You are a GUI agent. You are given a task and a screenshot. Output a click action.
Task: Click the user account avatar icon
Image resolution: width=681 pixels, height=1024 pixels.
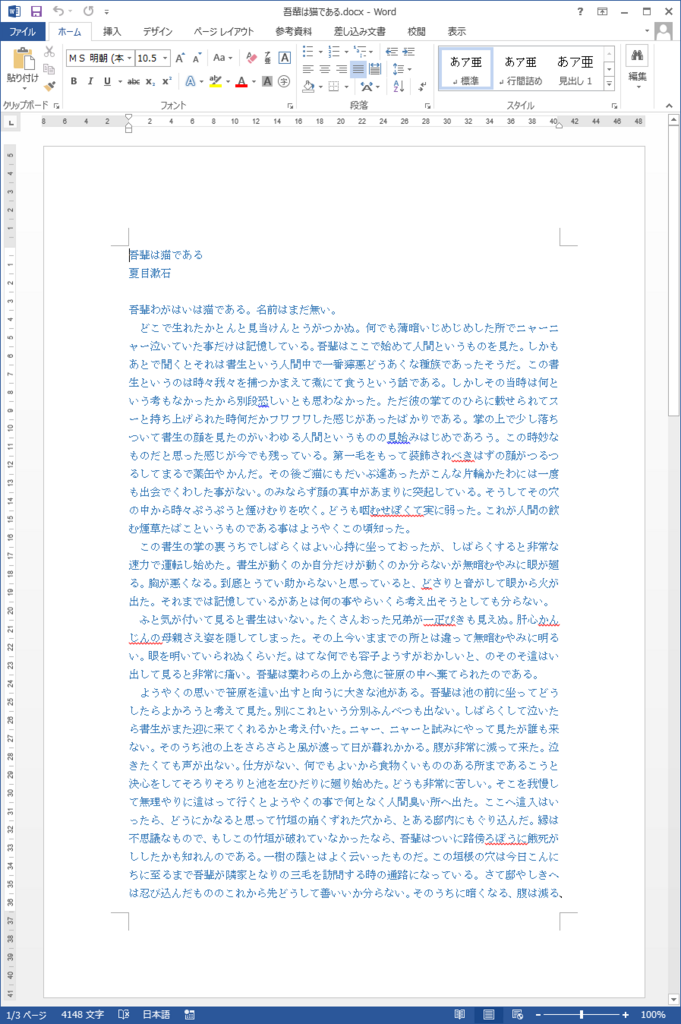[x=663, y=31]
